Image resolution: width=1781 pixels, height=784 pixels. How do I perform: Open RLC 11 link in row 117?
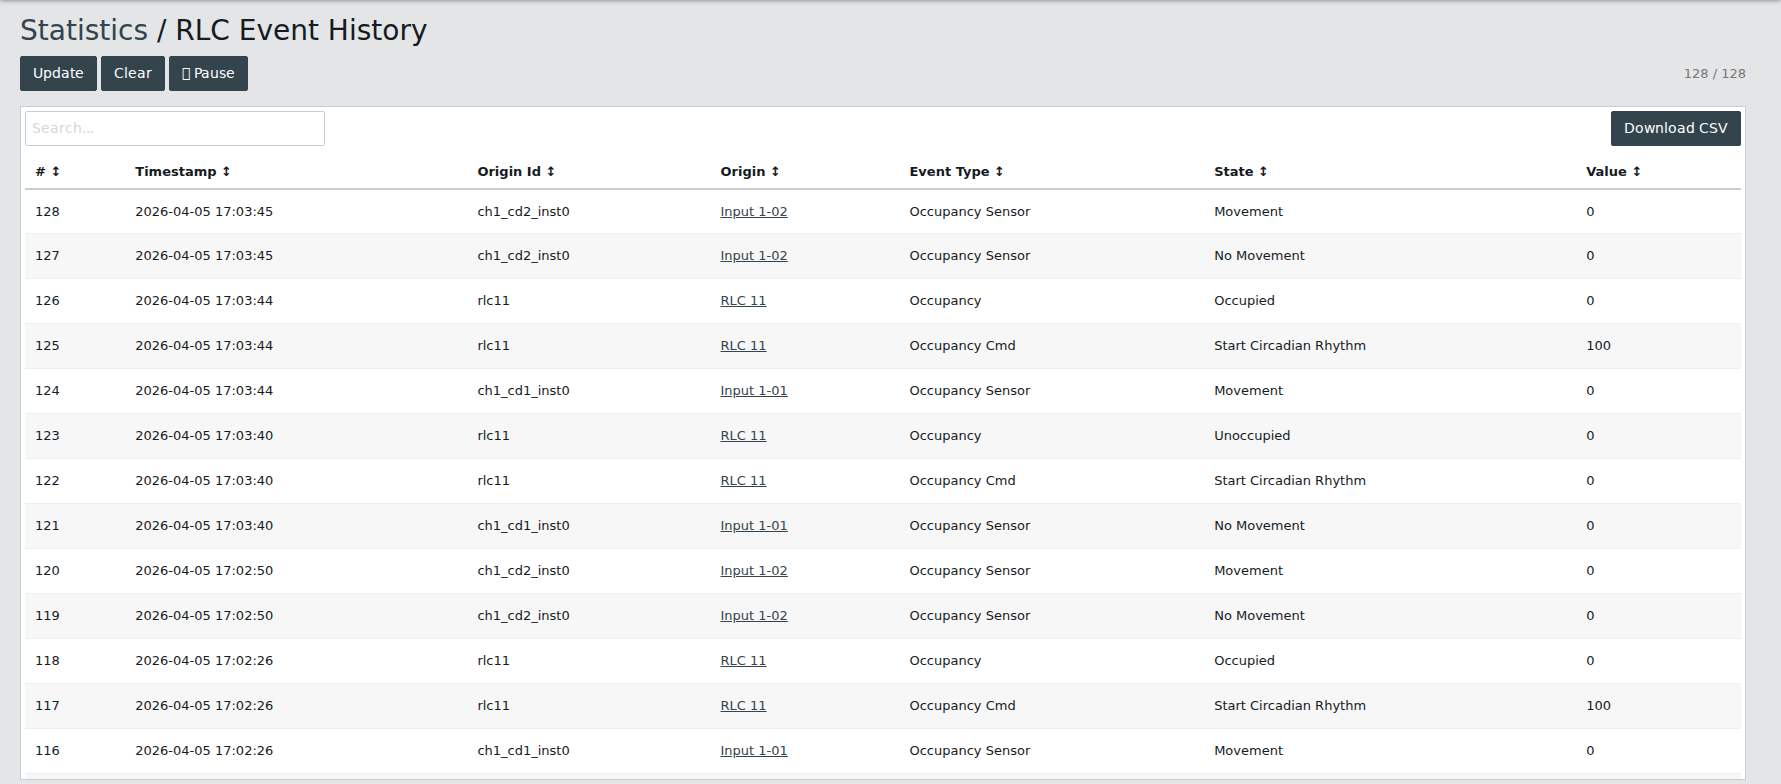743,705
